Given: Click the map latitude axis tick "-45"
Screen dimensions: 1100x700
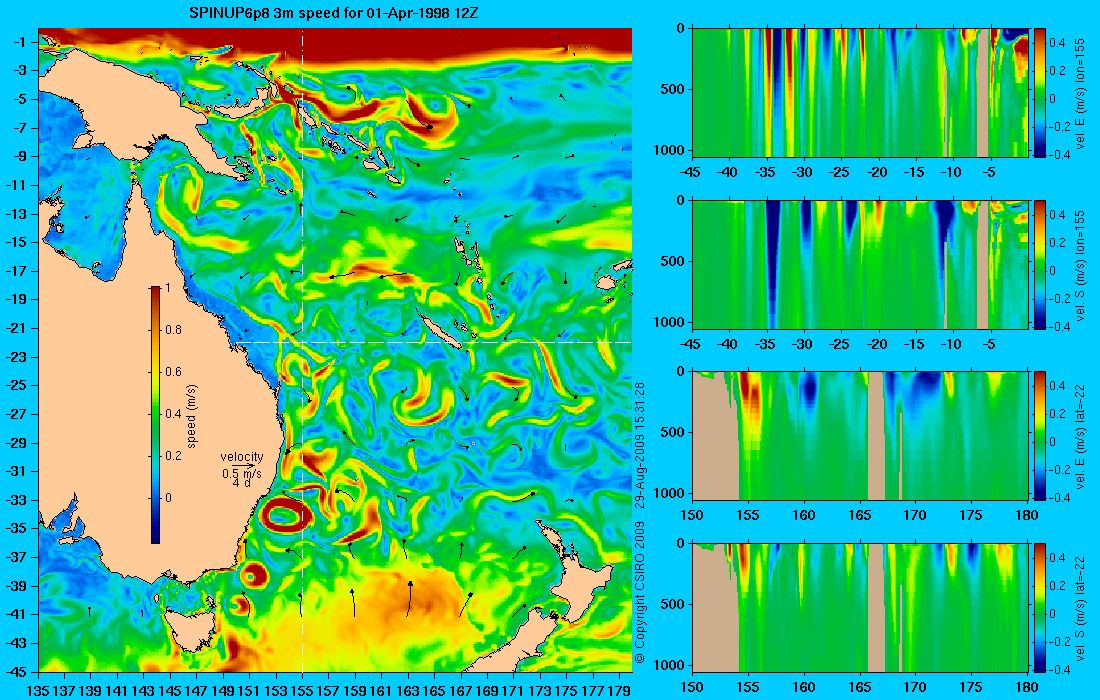Looking at the screenshot, I should (16, 671).
